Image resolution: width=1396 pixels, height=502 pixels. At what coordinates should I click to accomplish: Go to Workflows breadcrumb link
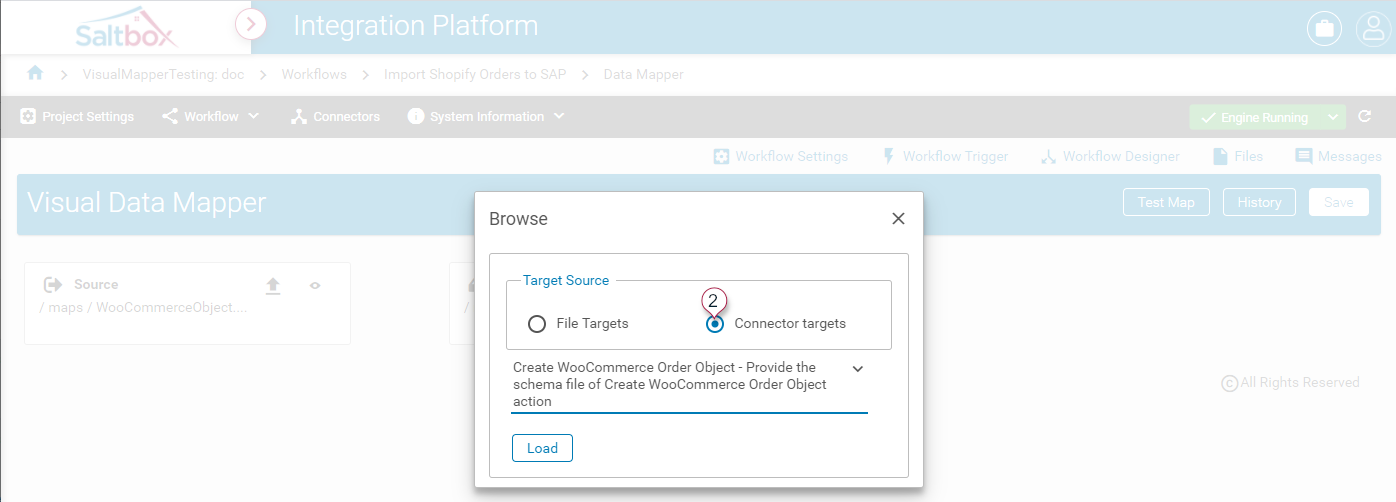pos(314,74)
